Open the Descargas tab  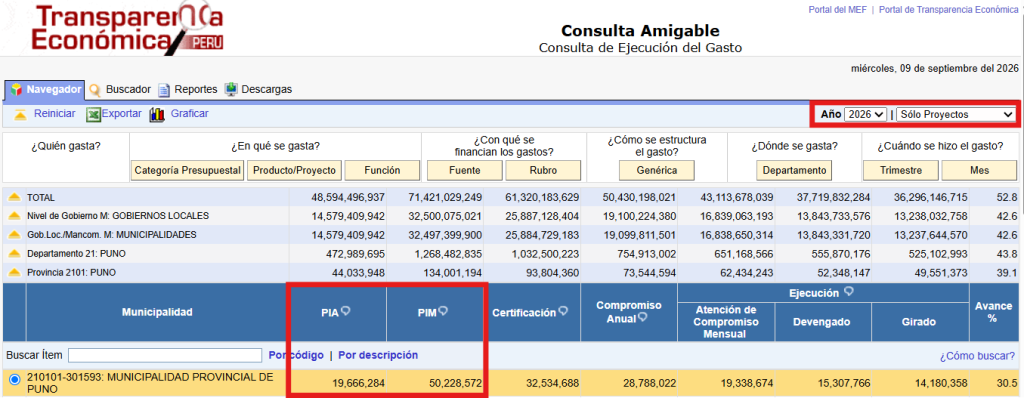[259, 90]
